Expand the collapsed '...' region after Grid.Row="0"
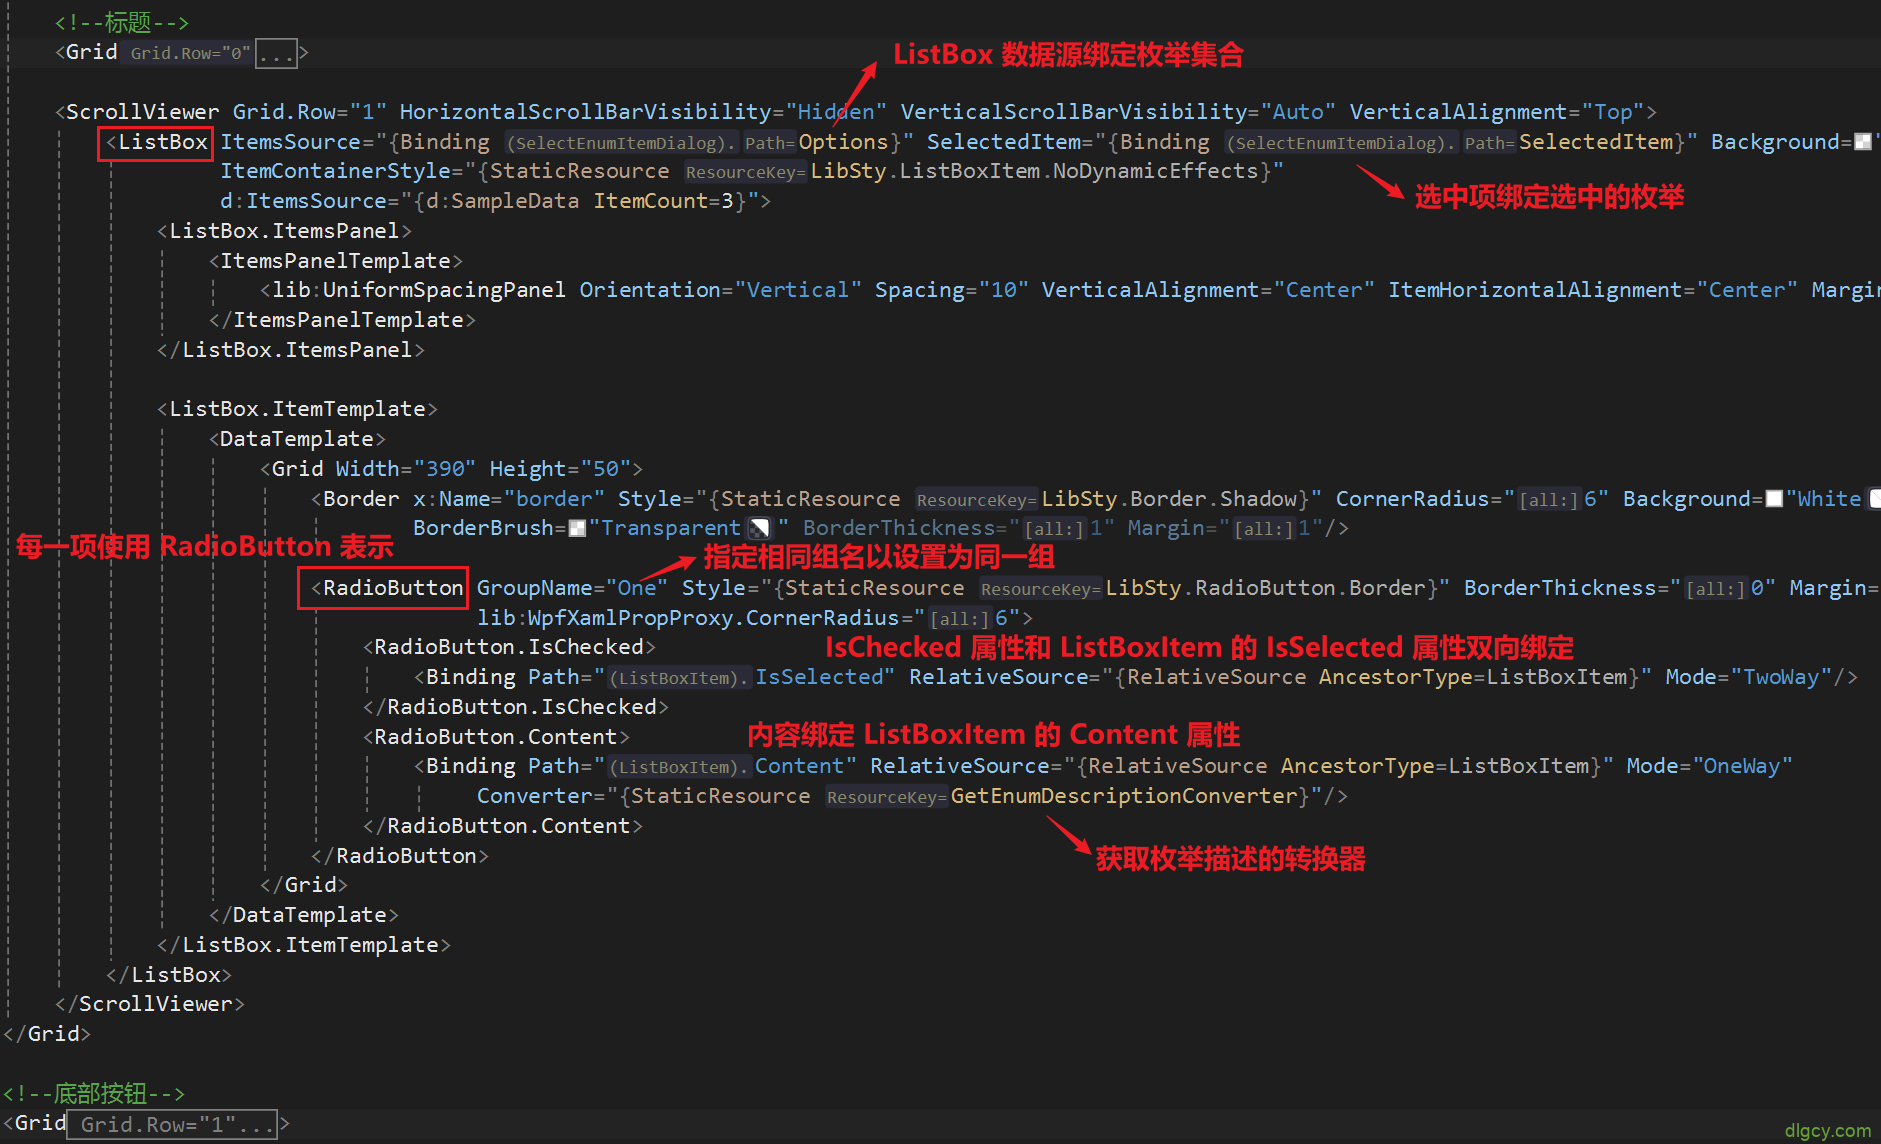The image size is (1881, 1144). tap(276, 53)
